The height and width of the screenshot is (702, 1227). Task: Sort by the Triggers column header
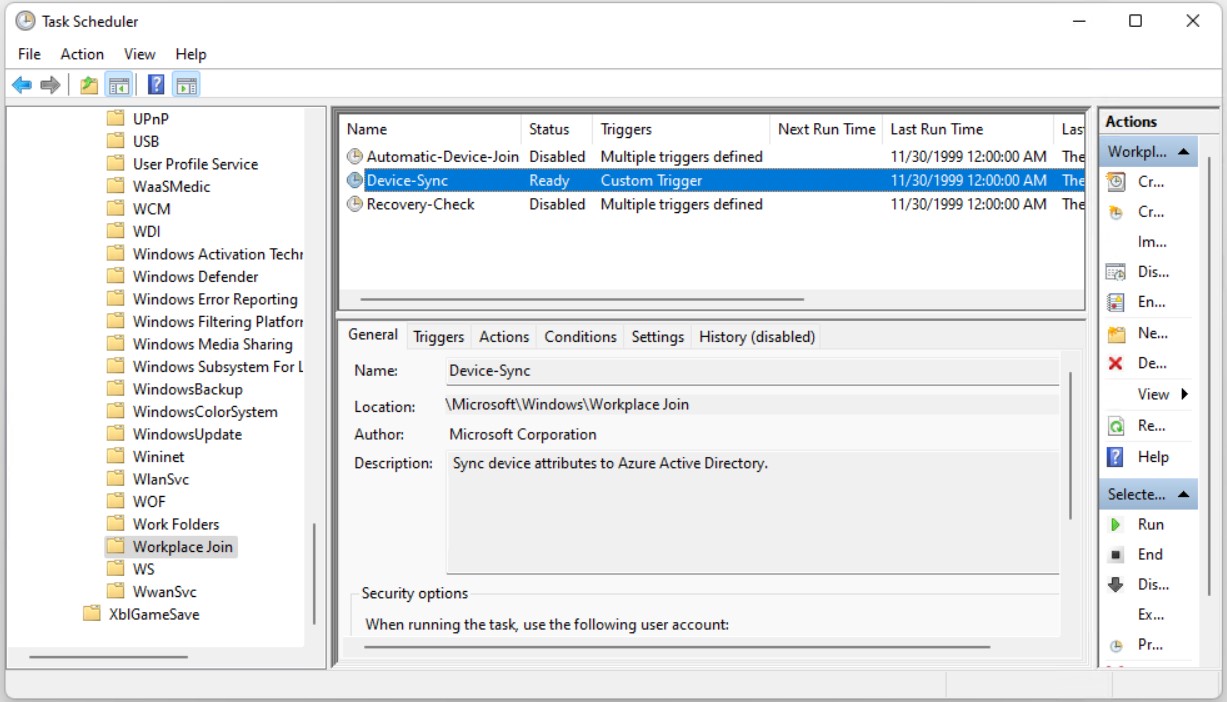click(x=681, y=129)
